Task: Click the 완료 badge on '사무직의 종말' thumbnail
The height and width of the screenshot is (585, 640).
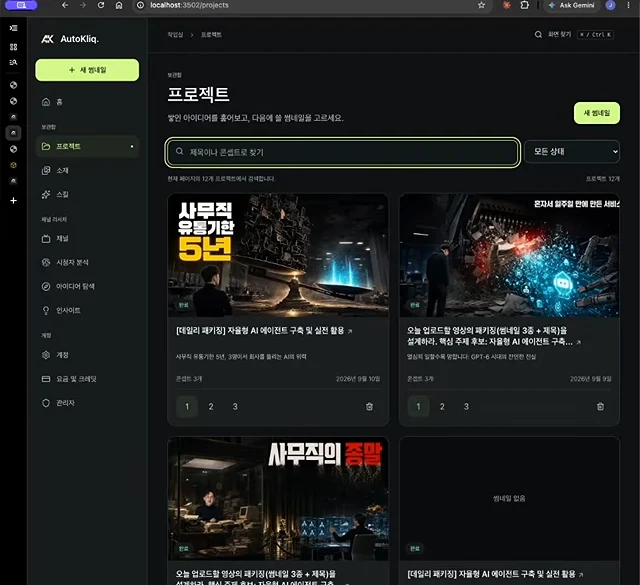Action: 184,549
